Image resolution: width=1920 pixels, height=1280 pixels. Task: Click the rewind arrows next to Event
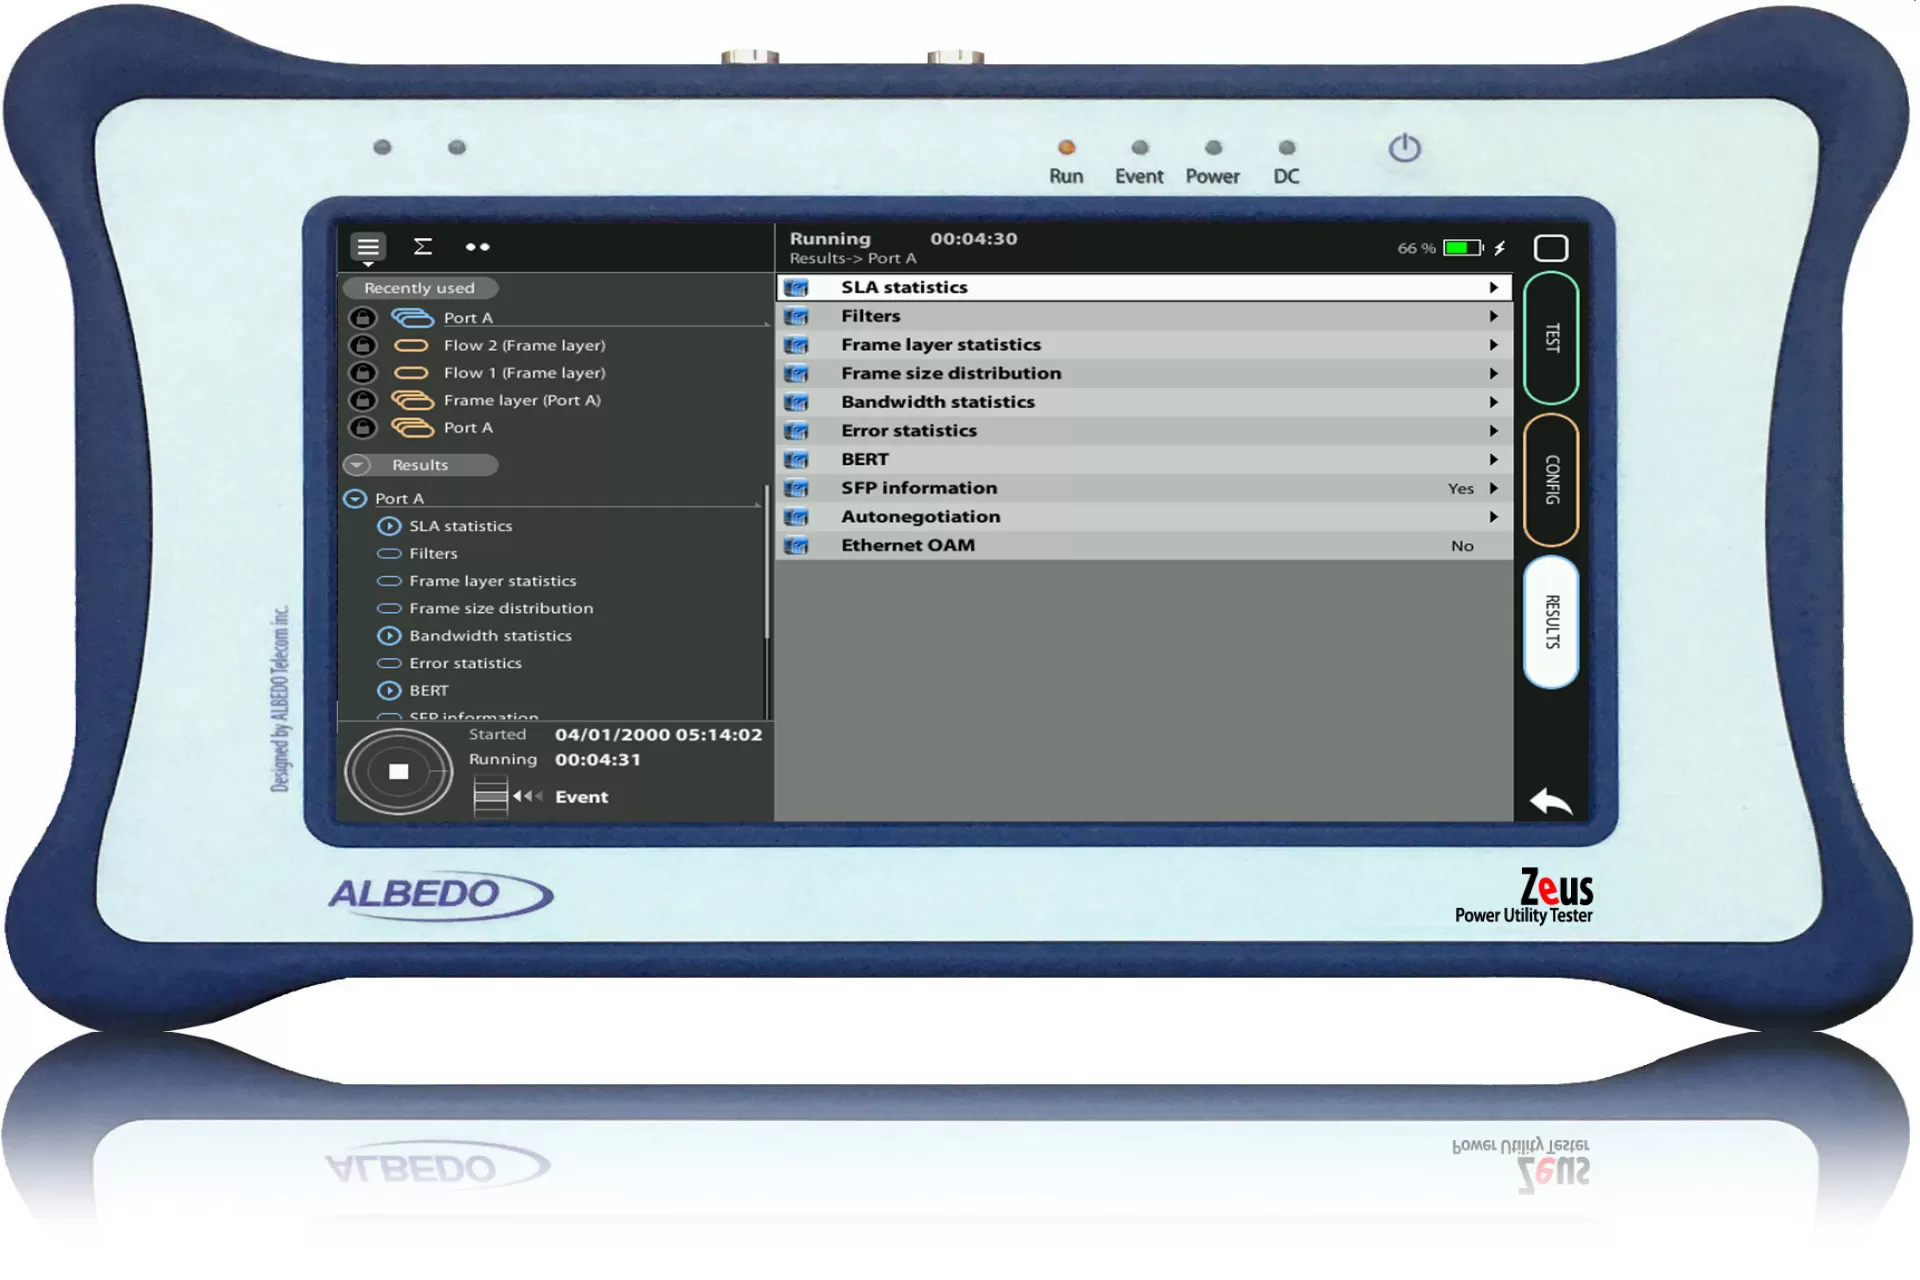pyautogui.click(x=527, y=797)
